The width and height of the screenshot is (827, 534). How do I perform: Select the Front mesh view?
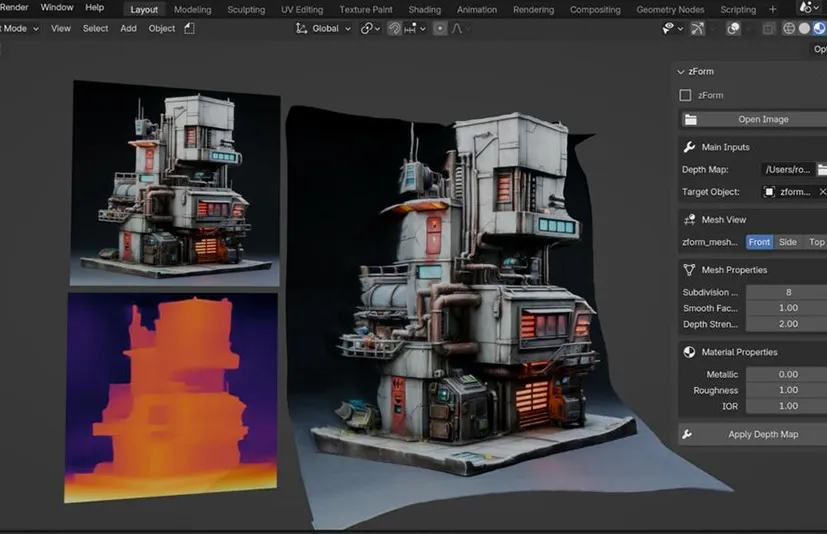759,242
